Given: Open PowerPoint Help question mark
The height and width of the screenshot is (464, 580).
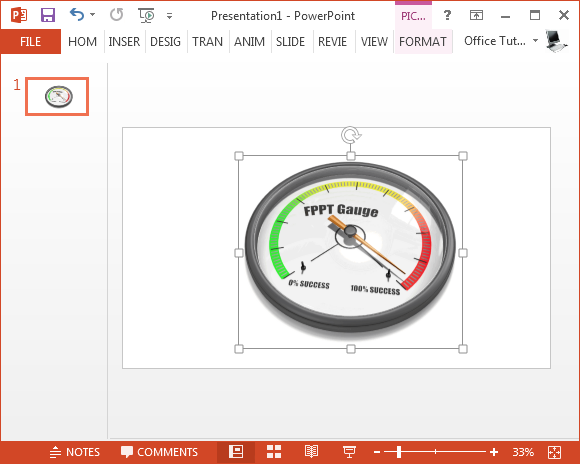Looking at the screenshot, I should tap(447, 15).
